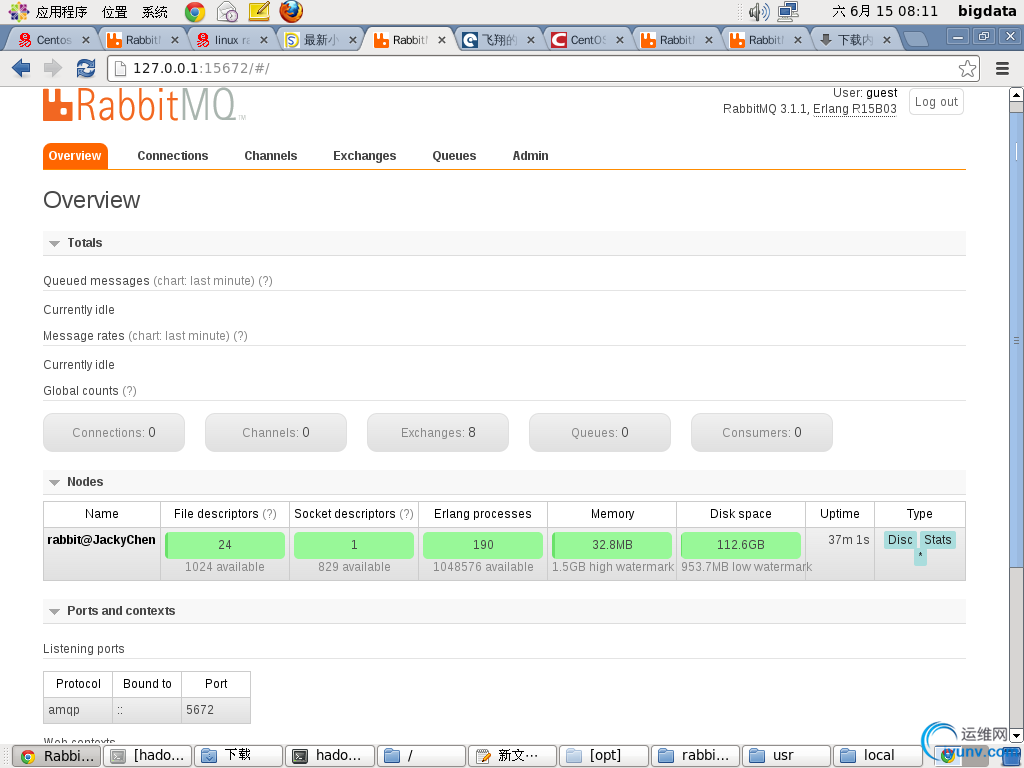This screenshot has height=768, width=1024.
Task: Click the Queues: 0 count button
Action: [600, 432]
